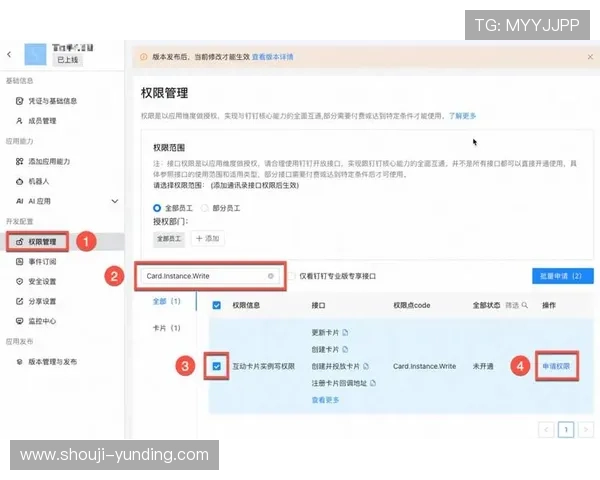Go to the next results page
This screenshot has height=480, width=600.
click(x=586, y=430)
